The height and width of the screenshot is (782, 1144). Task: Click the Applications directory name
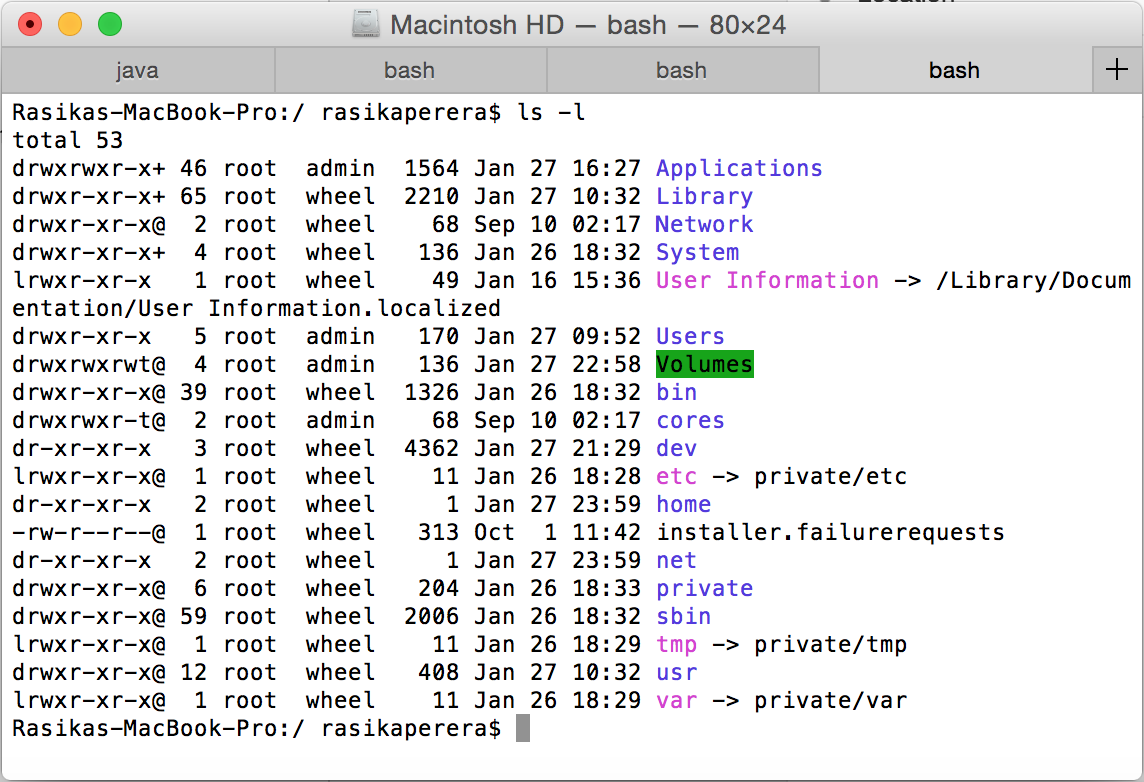739,169
